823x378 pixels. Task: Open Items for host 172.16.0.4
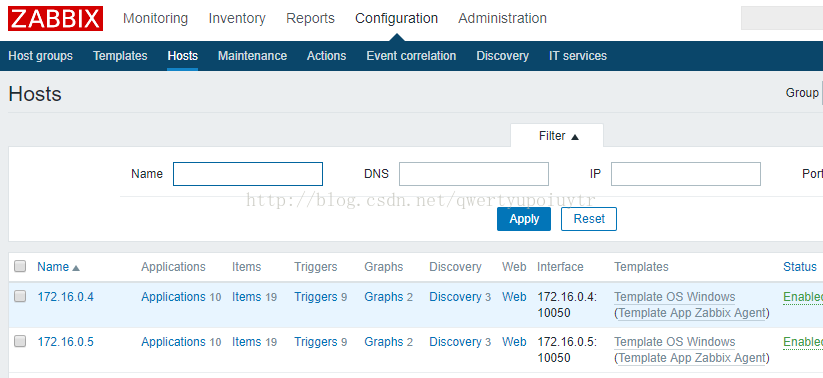(x=246, y=297)
